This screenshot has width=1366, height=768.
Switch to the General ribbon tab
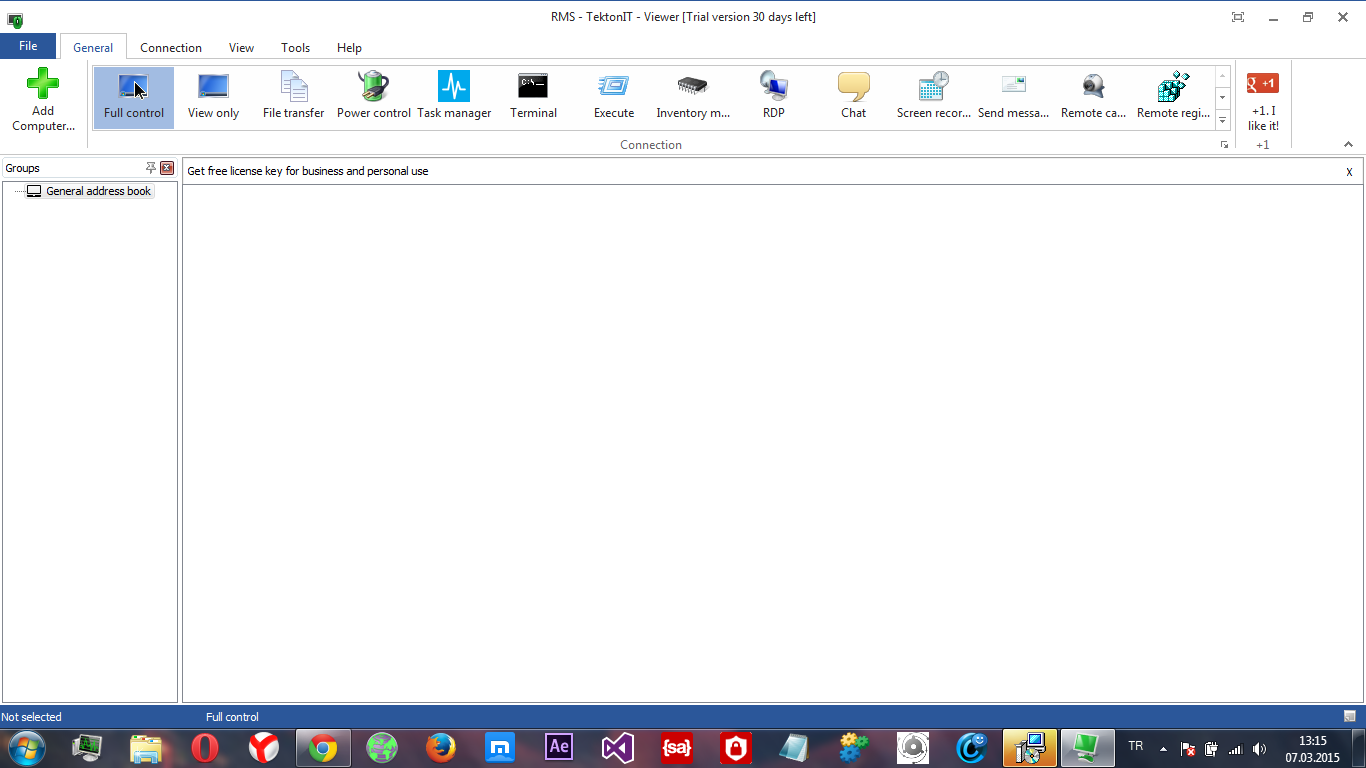pyautogui.click(x=93, y=47)
